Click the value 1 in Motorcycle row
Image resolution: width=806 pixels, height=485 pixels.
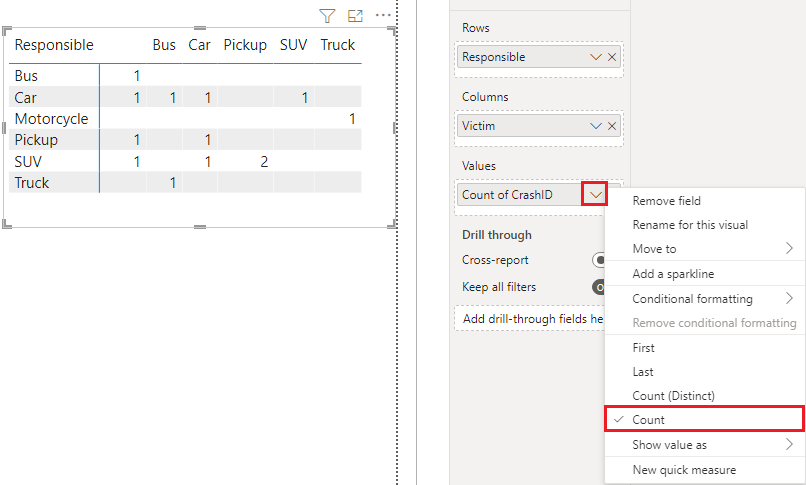pyautogui.click(x=352, y=119)
